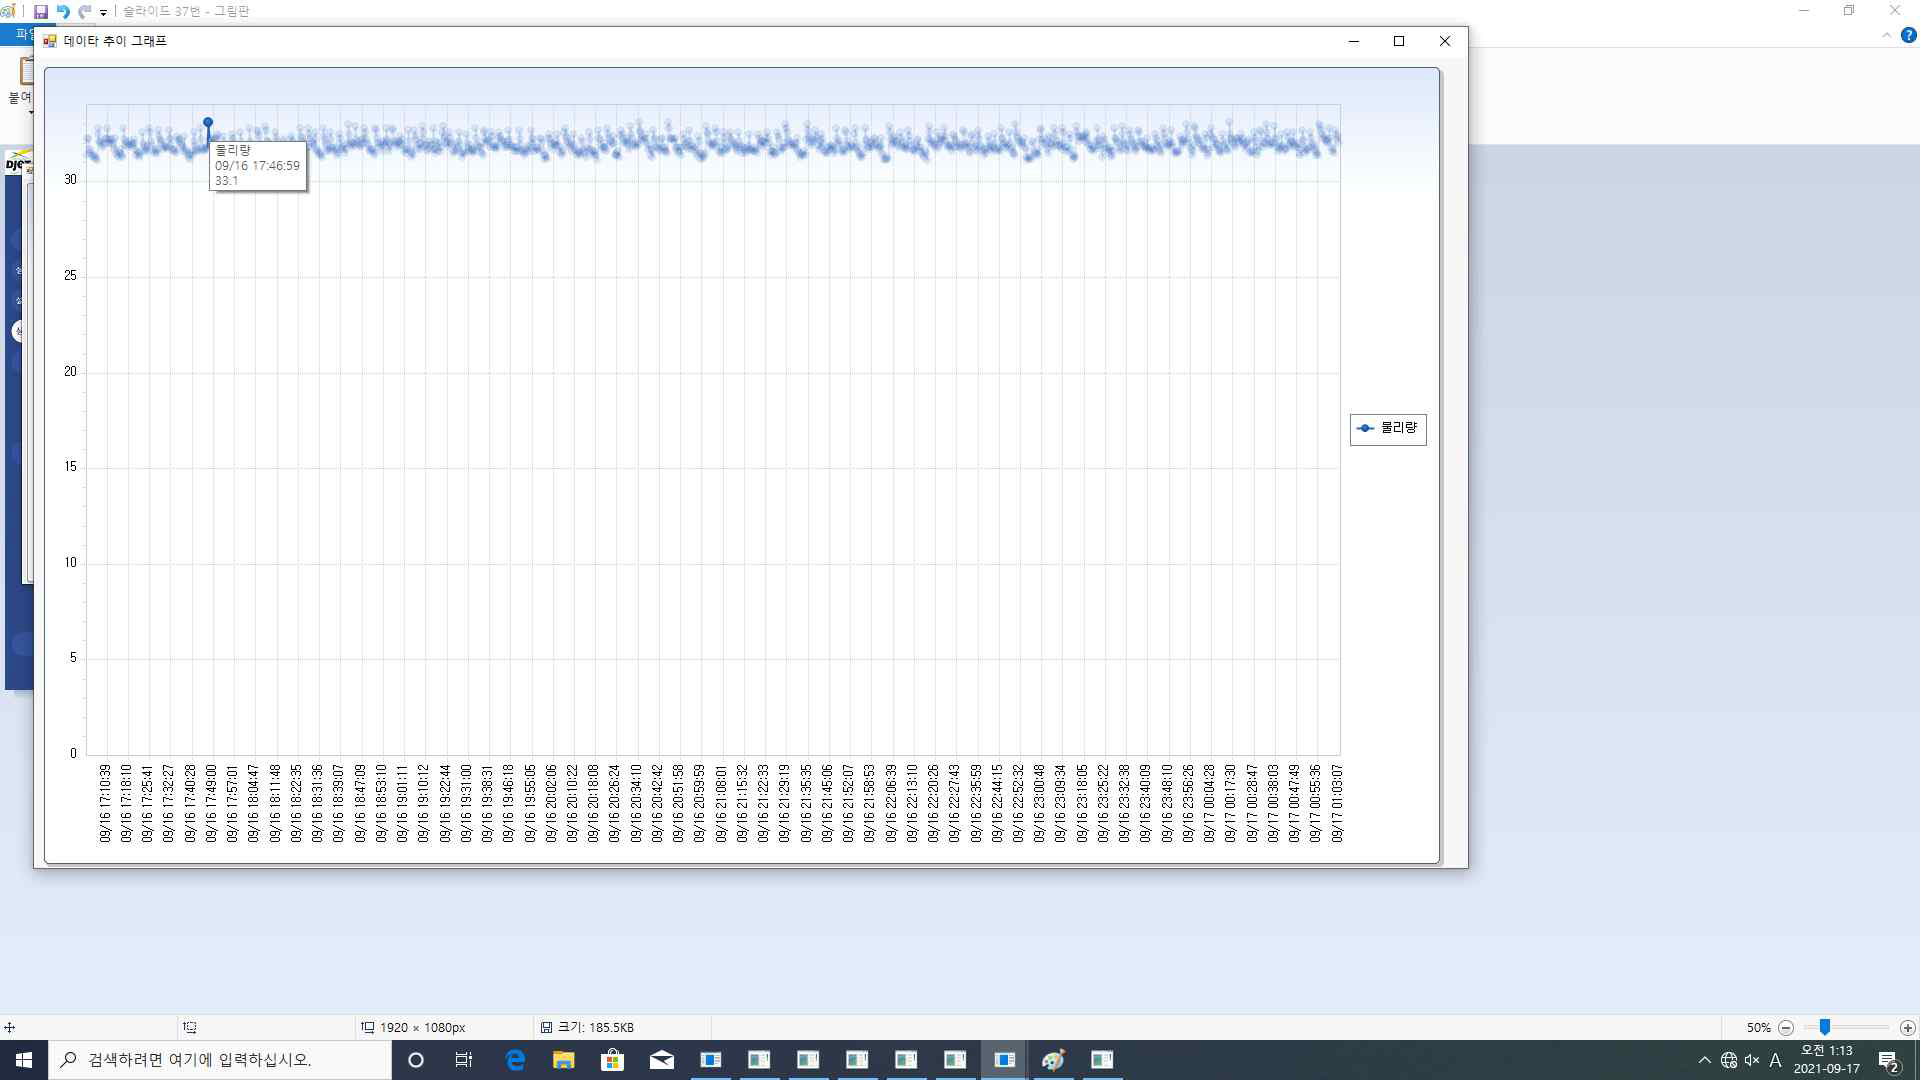Launch Microsoft Edge from the taskbar
Viewport: 1920px width, 1080px height.
coord(515,1060)
